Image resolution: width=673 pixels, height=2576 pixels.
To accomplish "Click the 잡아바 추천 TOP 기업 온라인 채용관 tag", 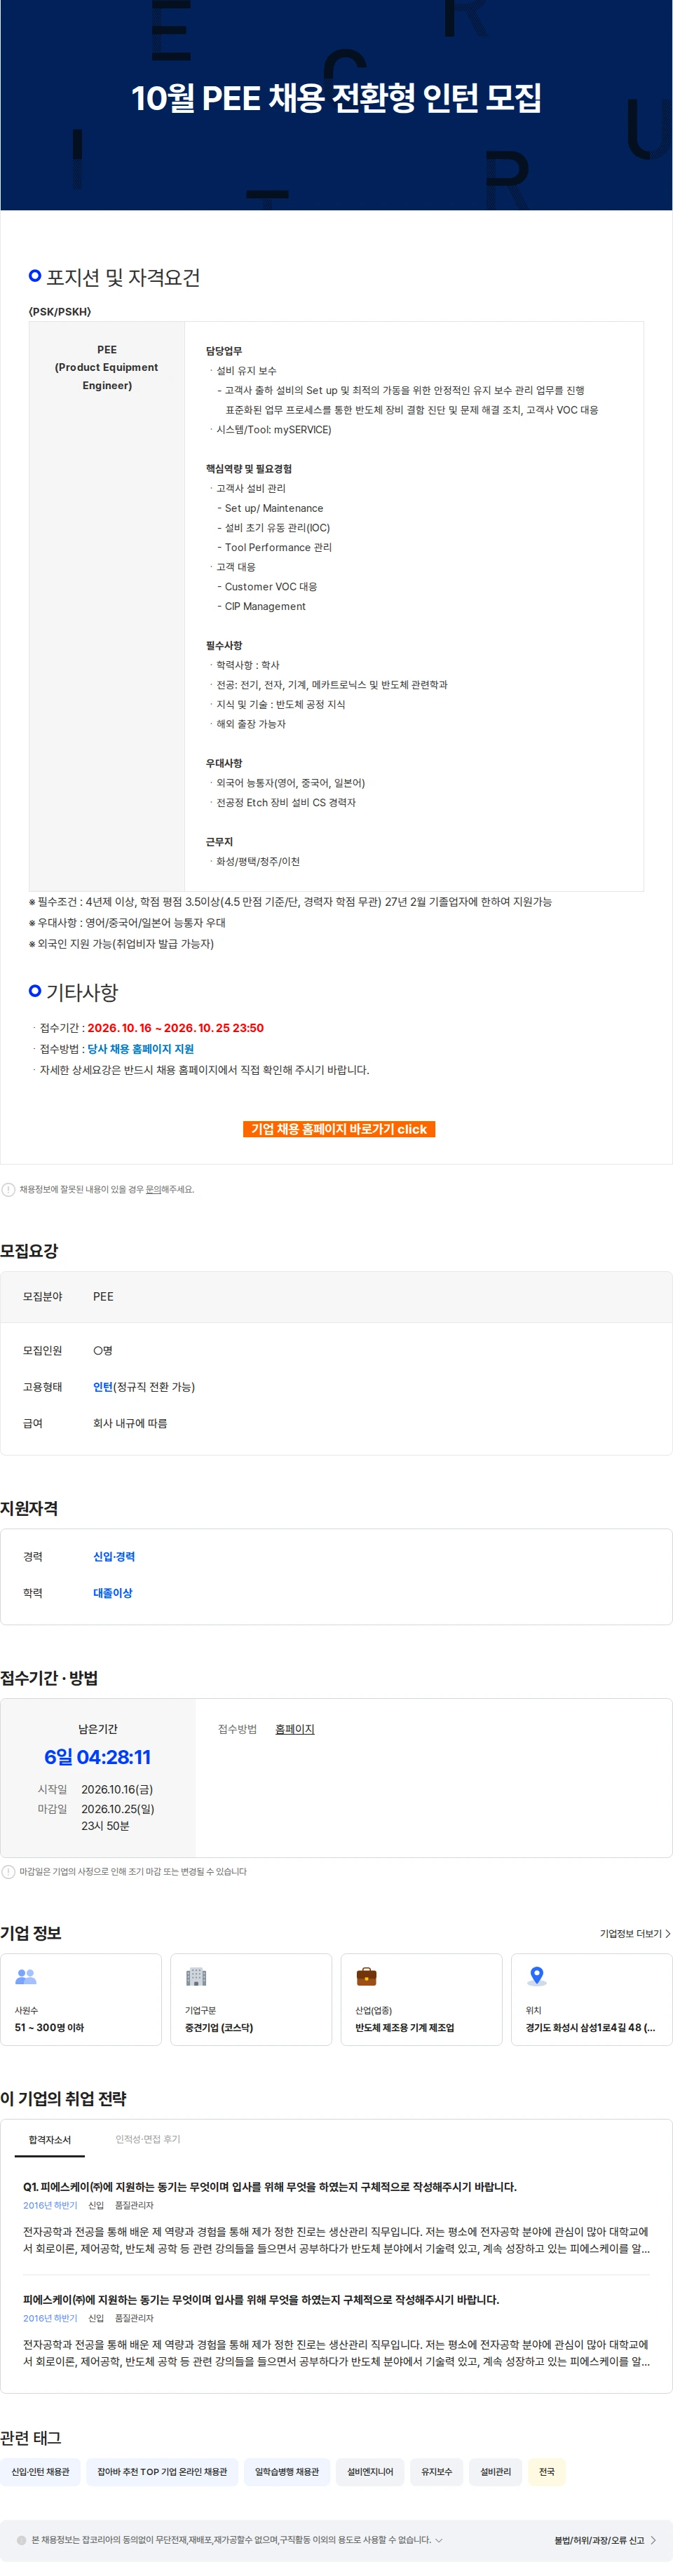I will [162, 2472].
